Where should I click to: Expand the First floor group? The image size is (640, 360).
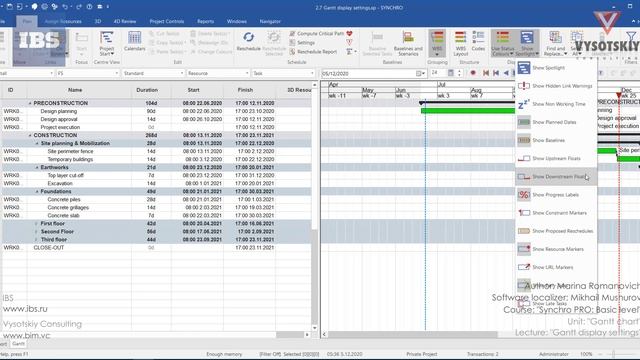[37, 224]
